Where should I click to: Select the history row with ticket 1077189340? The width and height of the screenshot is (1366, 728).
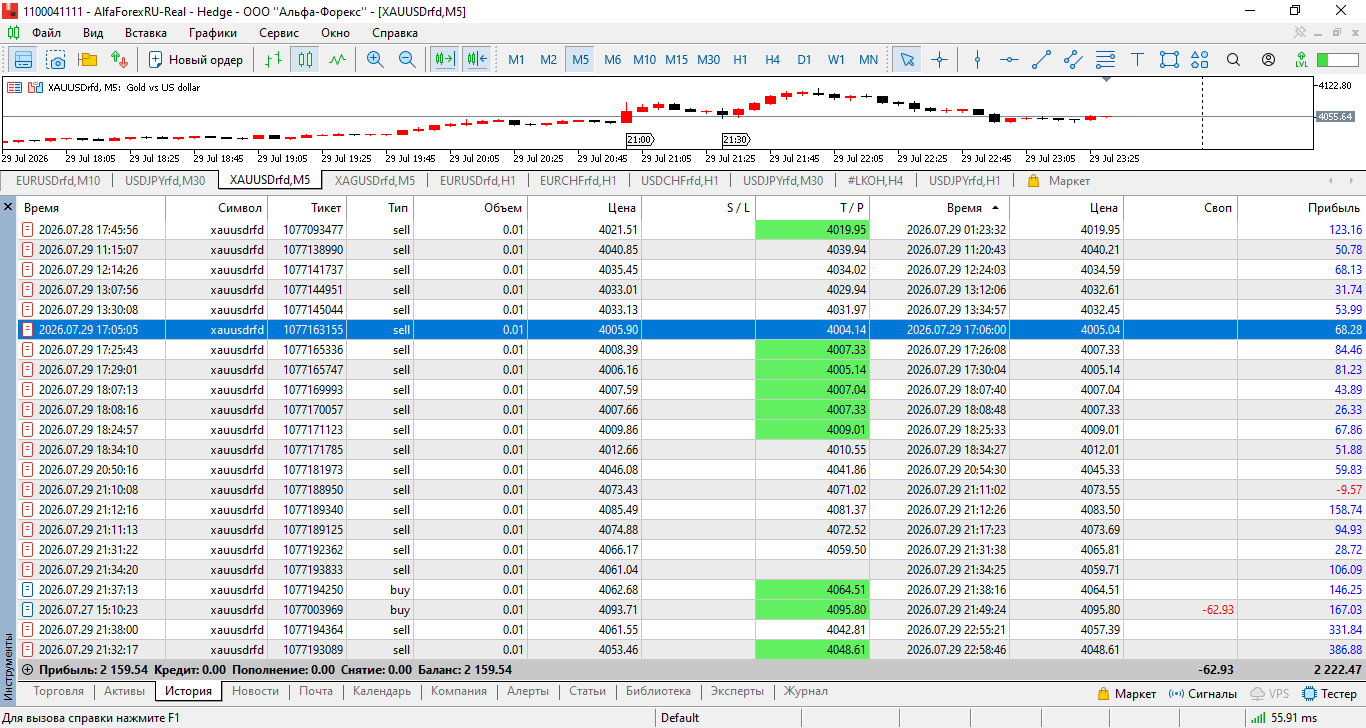point(691,510)
